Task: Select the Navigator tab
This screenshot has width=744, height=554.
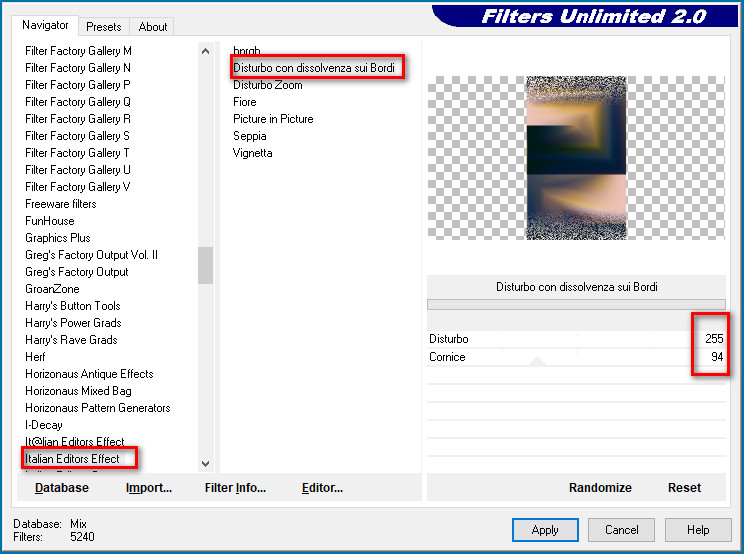Action: click(x=46, y=26)
